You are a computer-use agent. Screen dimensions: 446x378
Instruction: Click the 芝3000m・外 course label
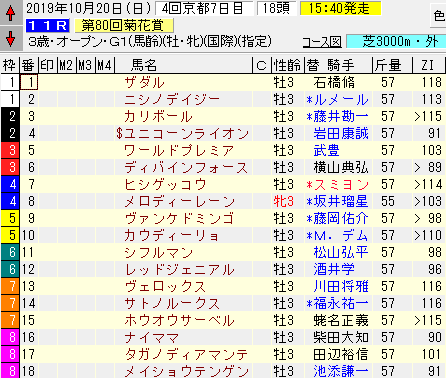tap(396, 42)
